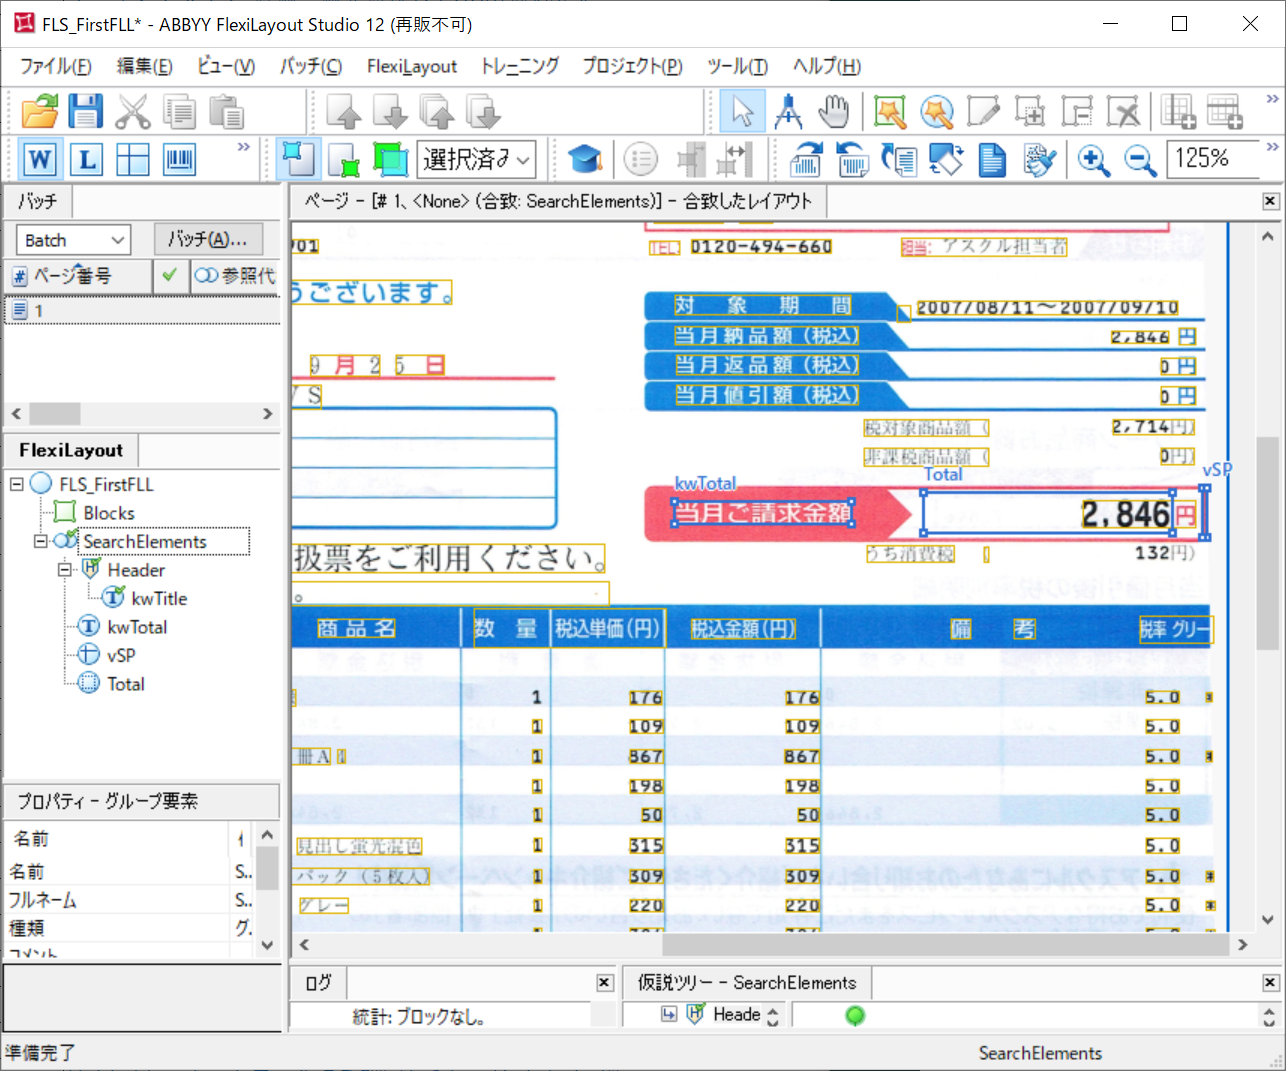Screen dimensions: 1286x1071
Task: Open the ヘルプ(H) menu
Action: 827,66
